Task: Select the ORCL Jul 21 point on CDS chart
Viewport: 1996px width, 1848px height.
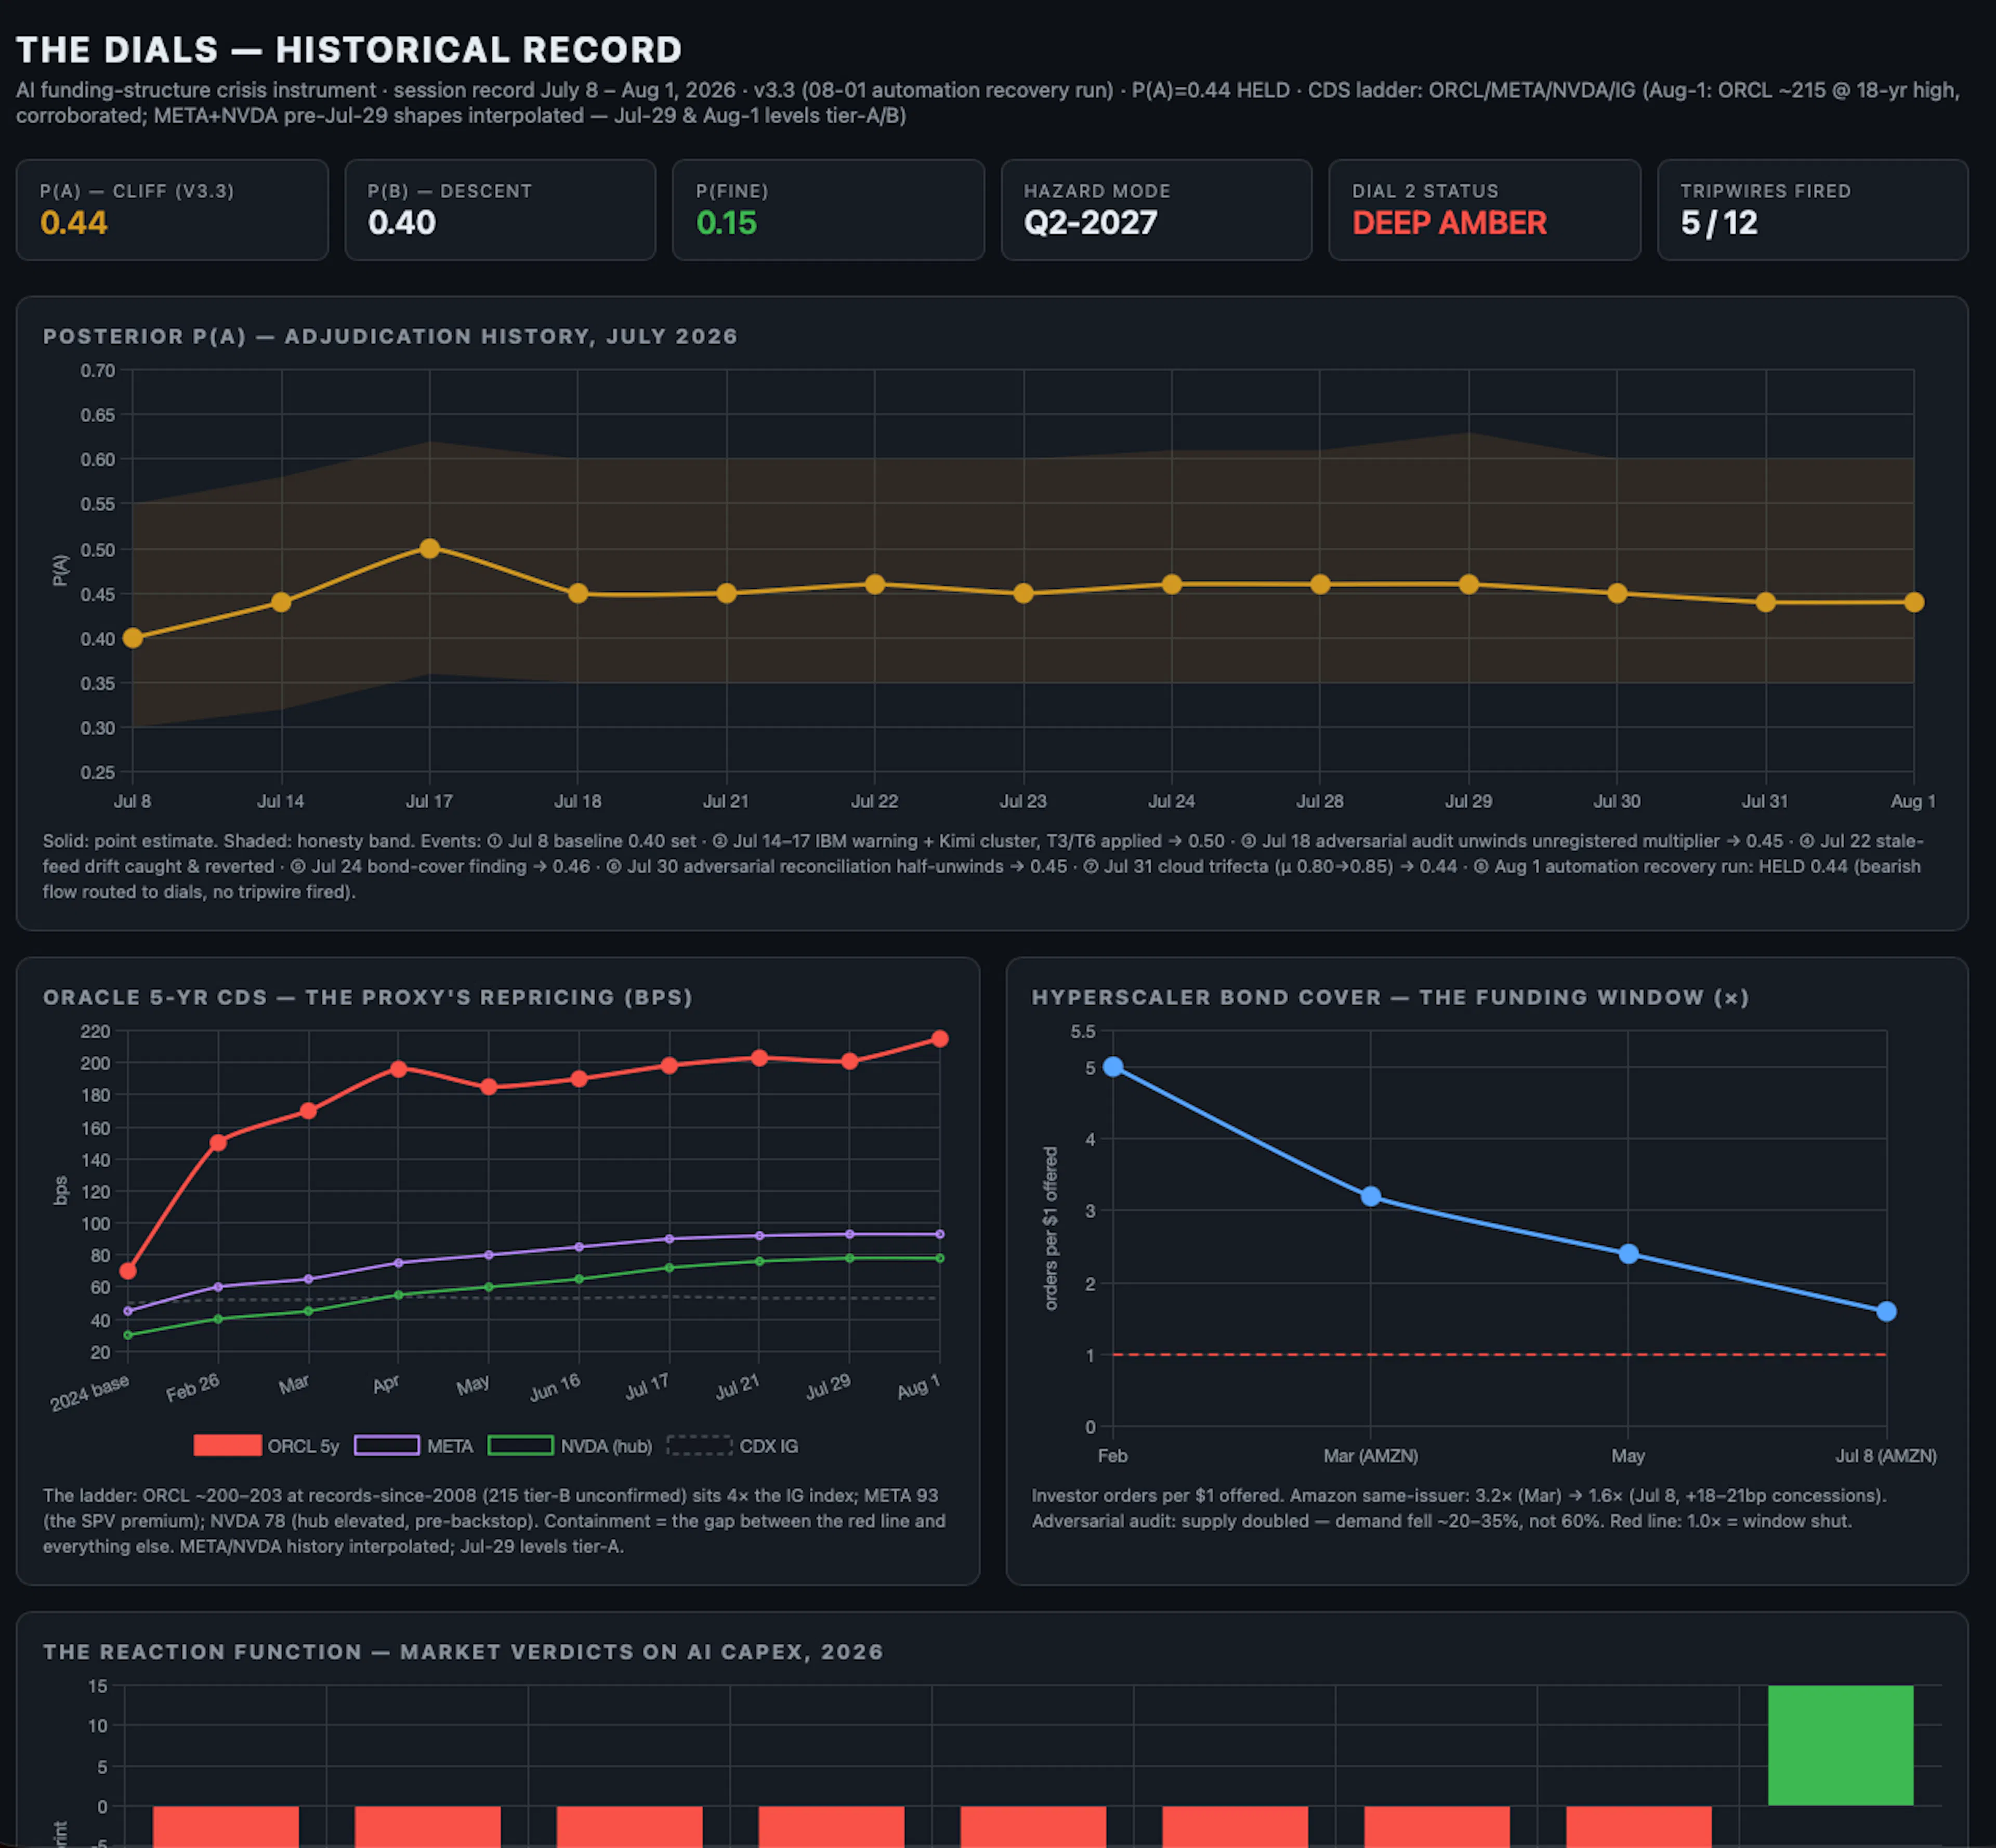Action: point(760,1058)
